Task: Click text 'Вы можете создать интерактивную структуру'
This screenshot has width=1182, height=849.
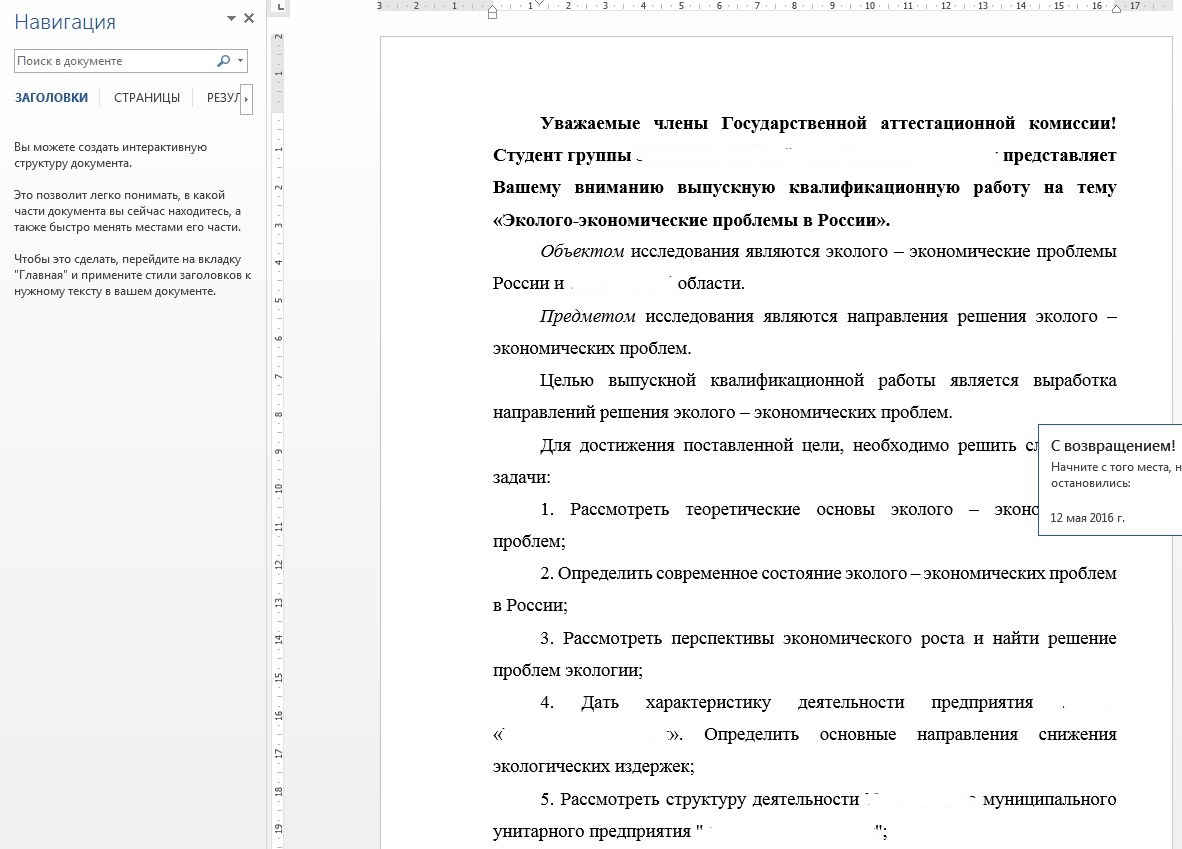Action: click(110, 155)
